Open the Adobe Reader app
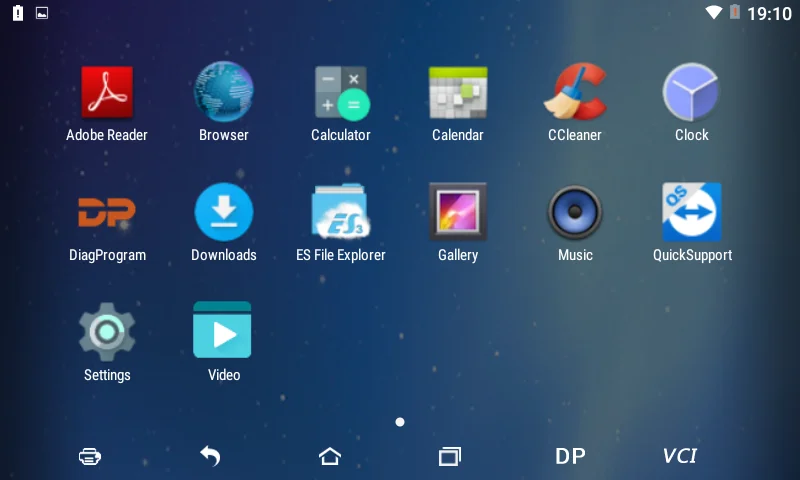 107,92
